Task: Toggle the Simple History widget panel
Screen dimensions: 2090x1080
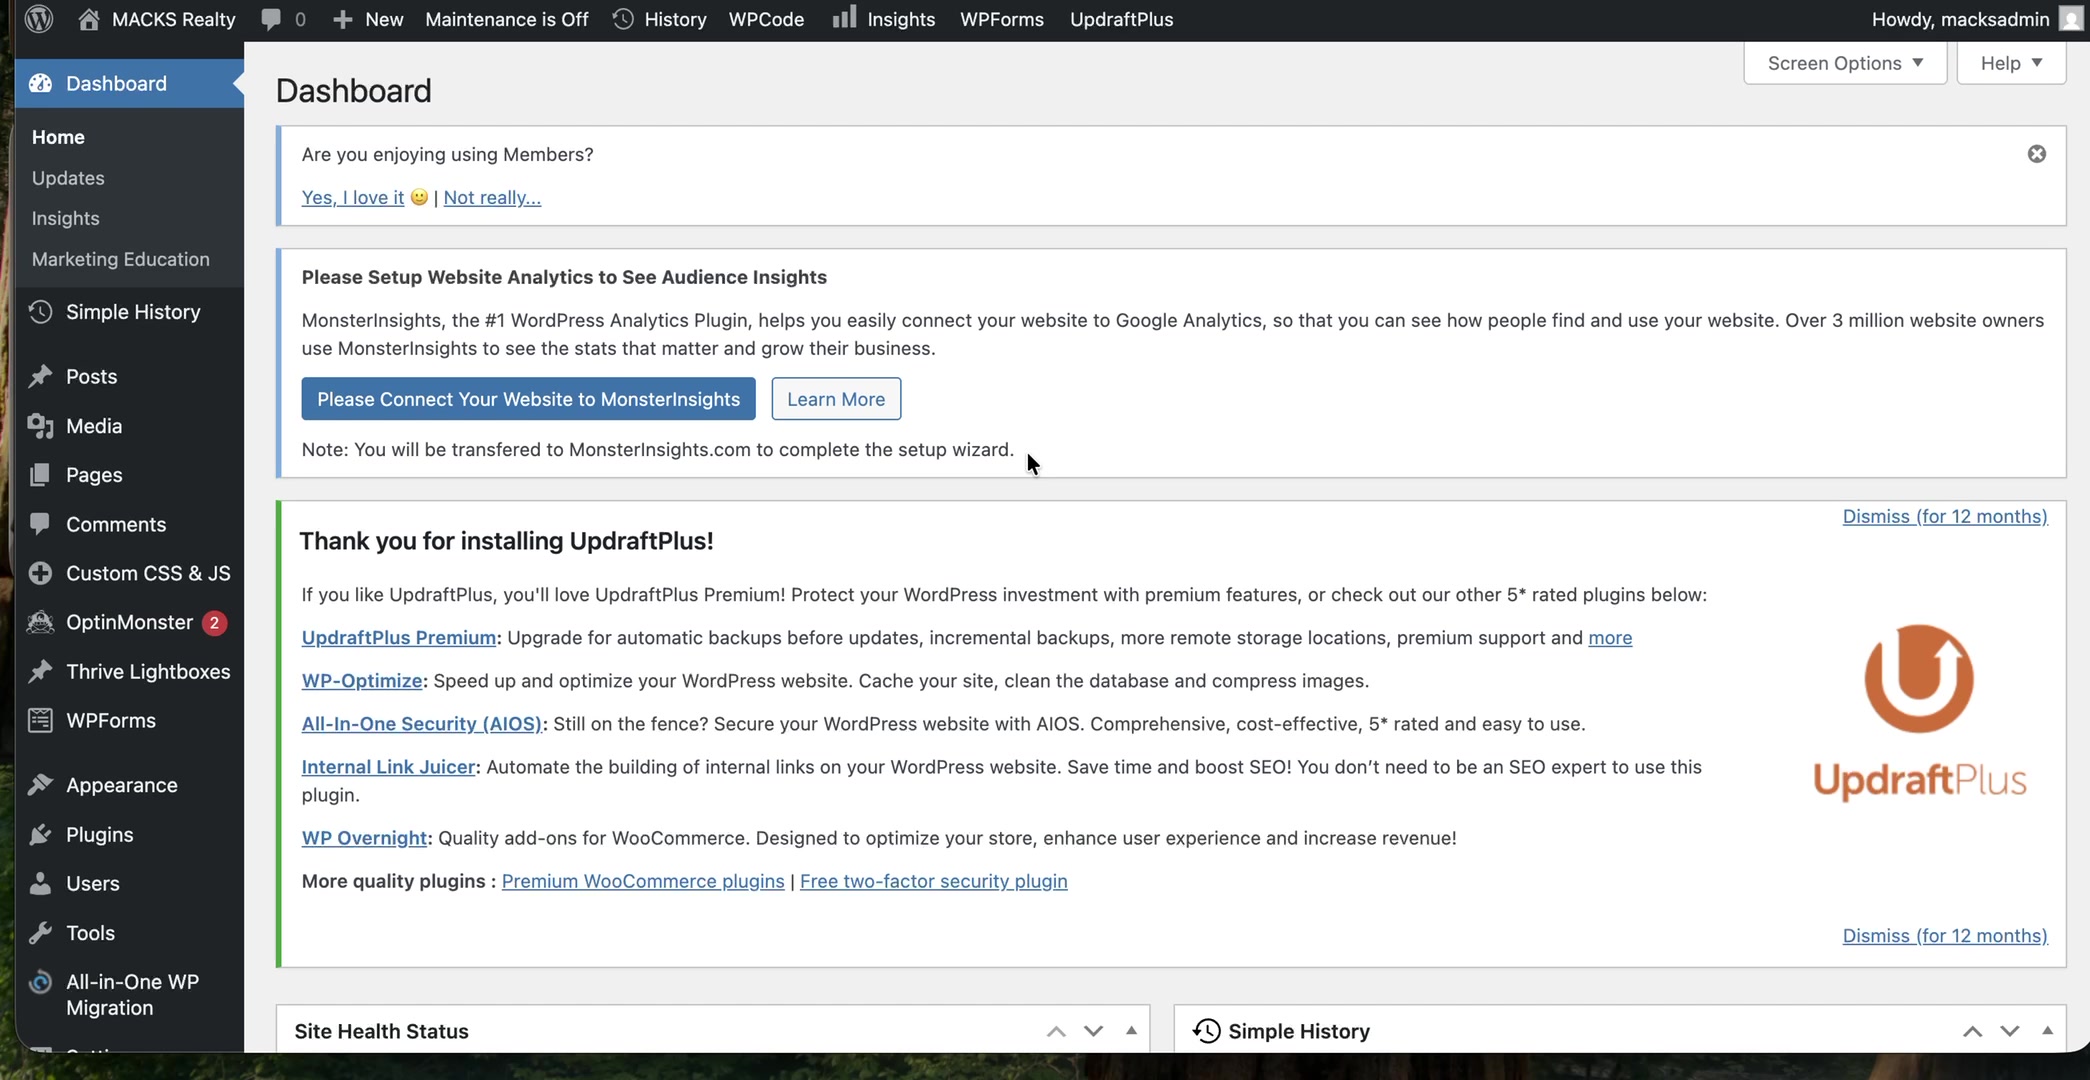Action: pyautogui.click(x=2047, y=1031)
